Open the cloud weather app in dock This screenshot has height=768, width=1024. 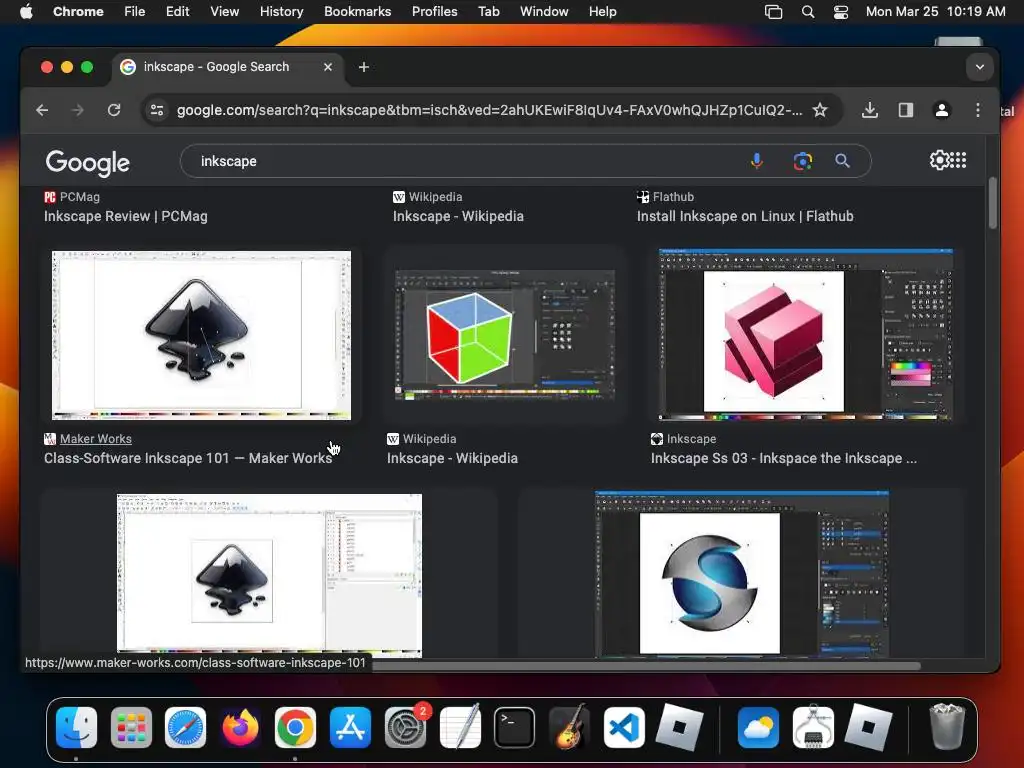click(758, 727)
